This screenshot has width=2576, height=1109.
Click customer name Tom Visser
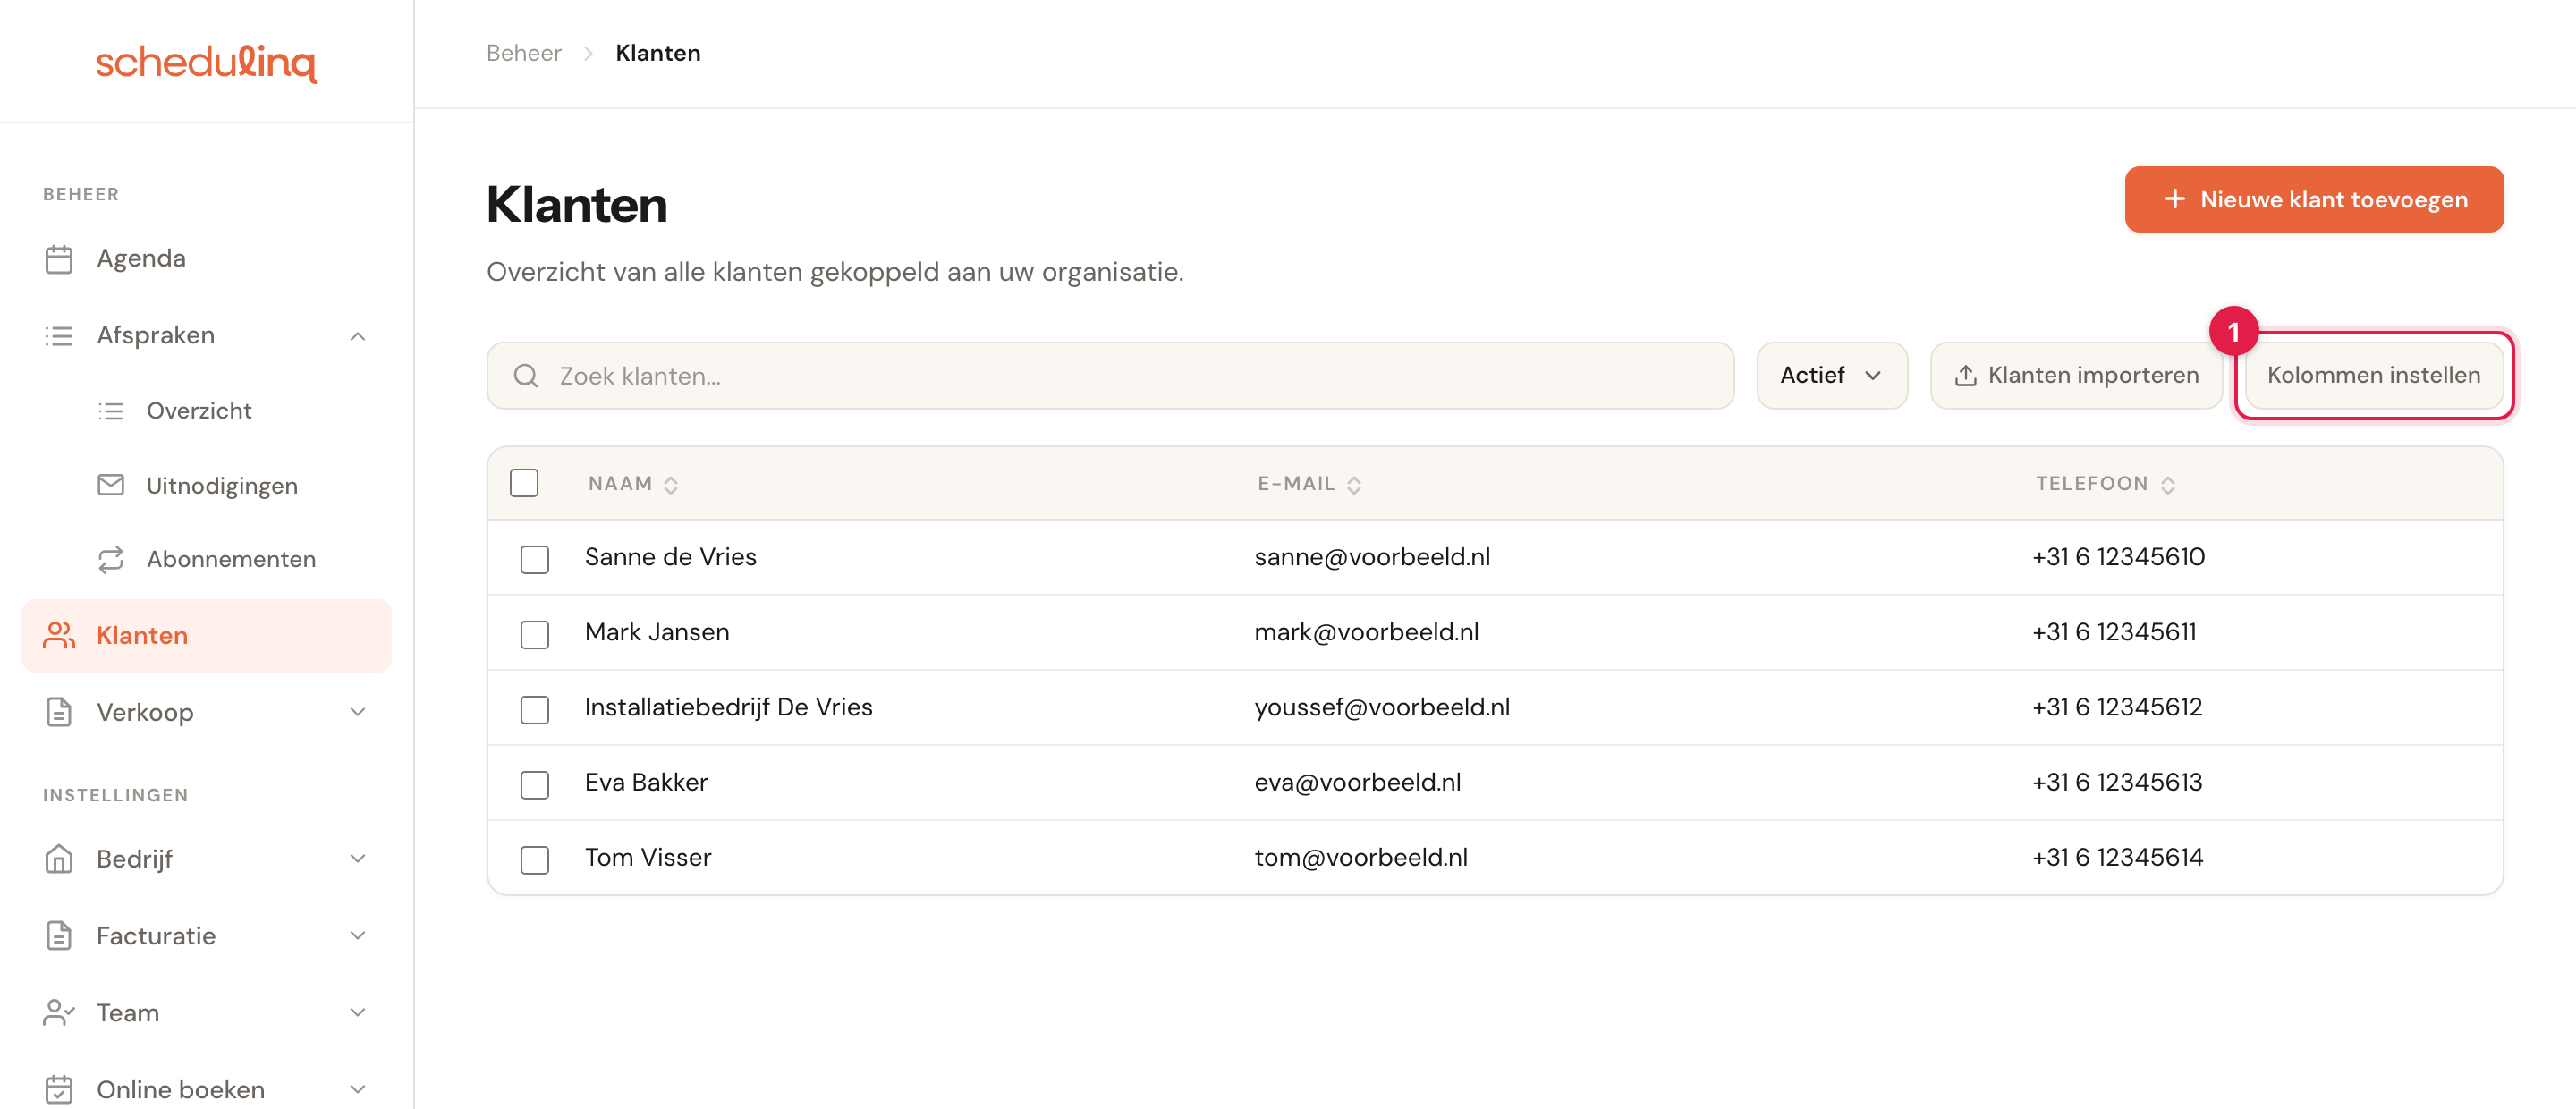[648, 857]
